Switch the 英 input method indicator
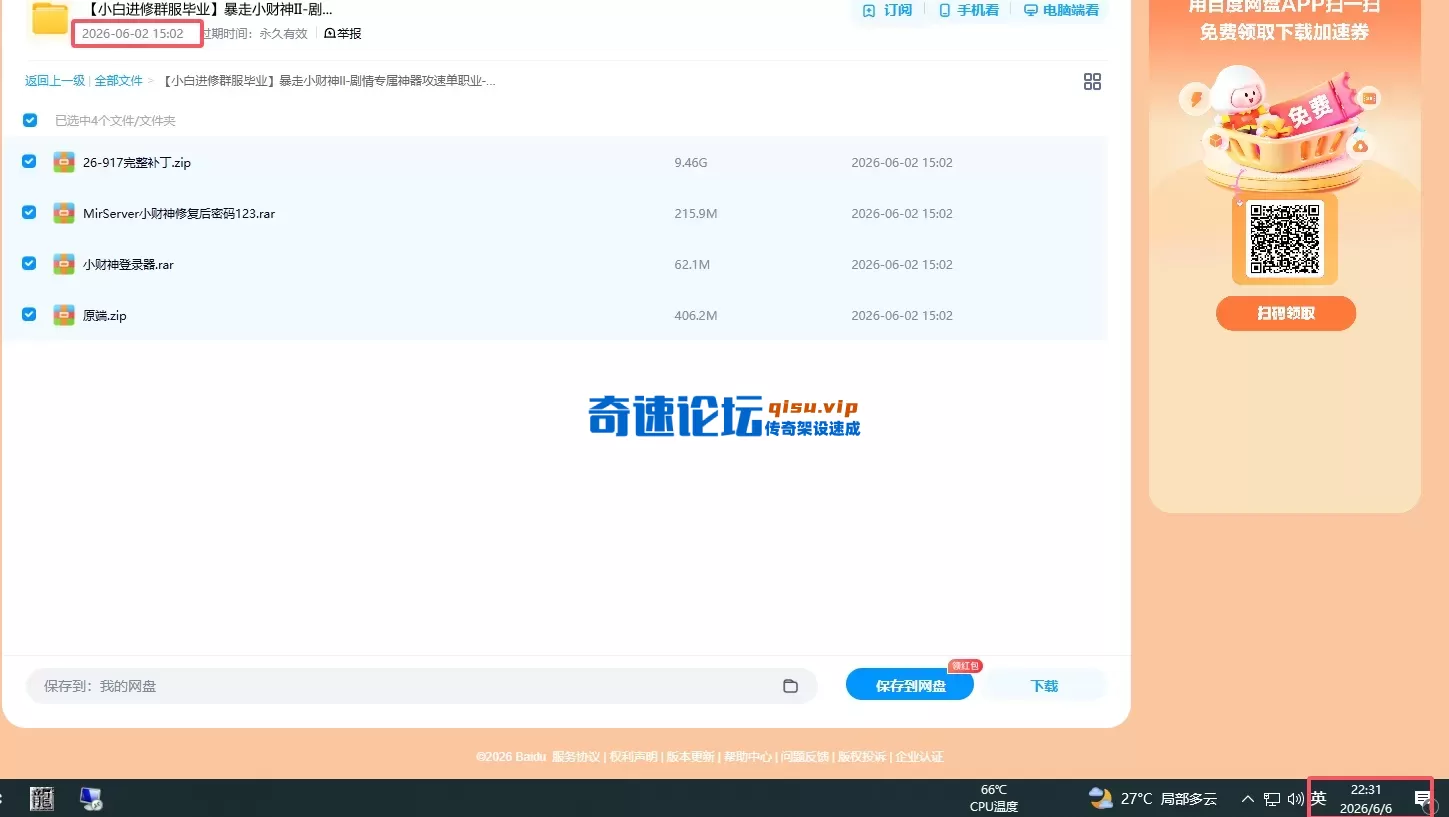 click(1319, 798)
